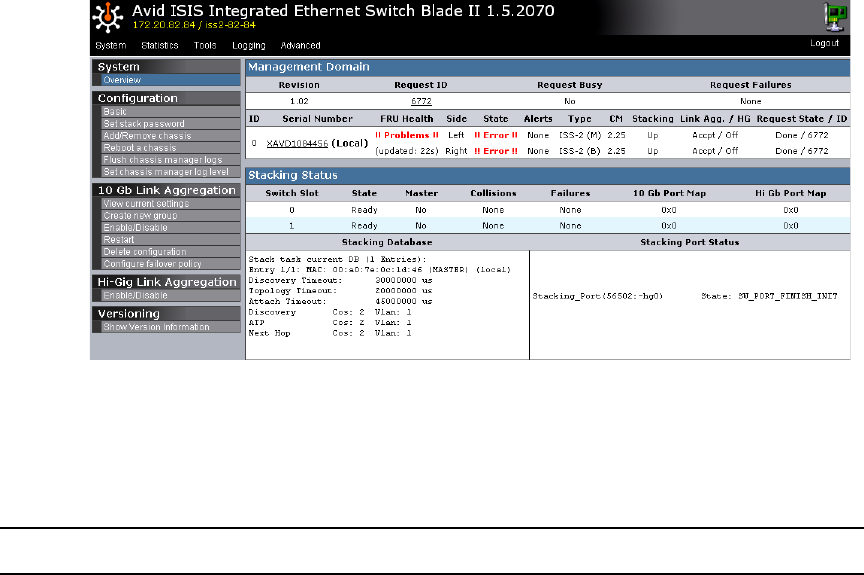Open the Logging menu
The height and width of the screenshot is (575, 864).
pyautogui.click(x=249, y=46)
